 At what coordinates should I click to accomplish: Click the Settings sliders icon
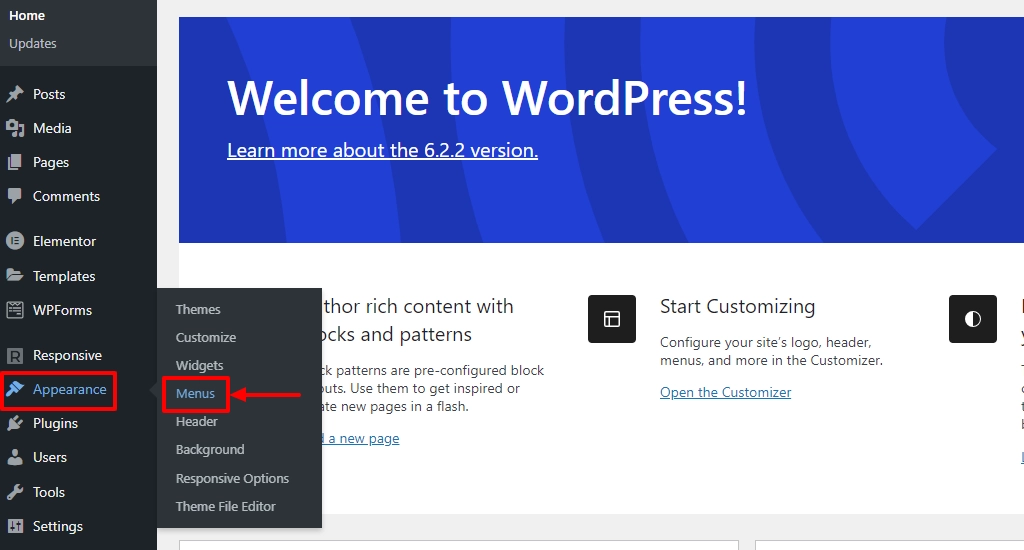pyautogui.click(x=15, y=526)
